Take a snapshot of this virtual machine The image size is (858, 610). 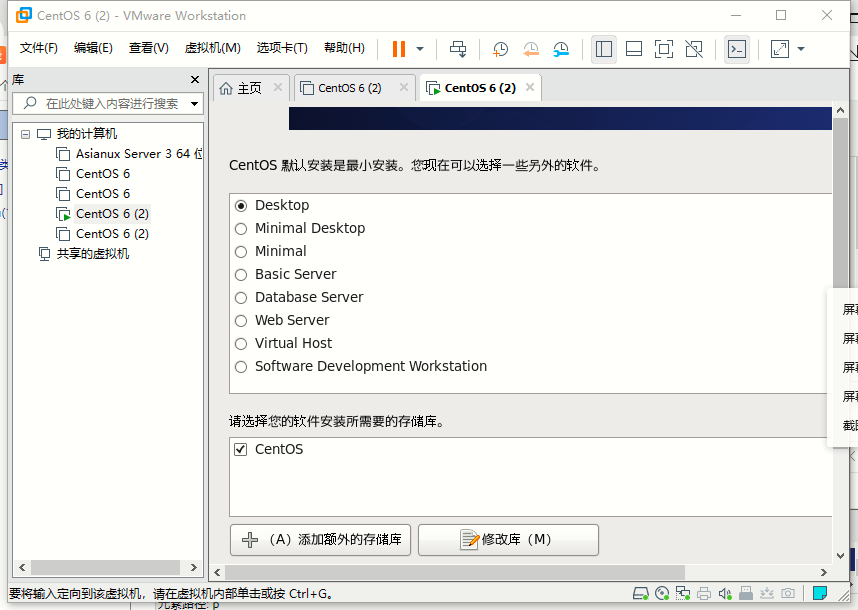click(500, 49)
